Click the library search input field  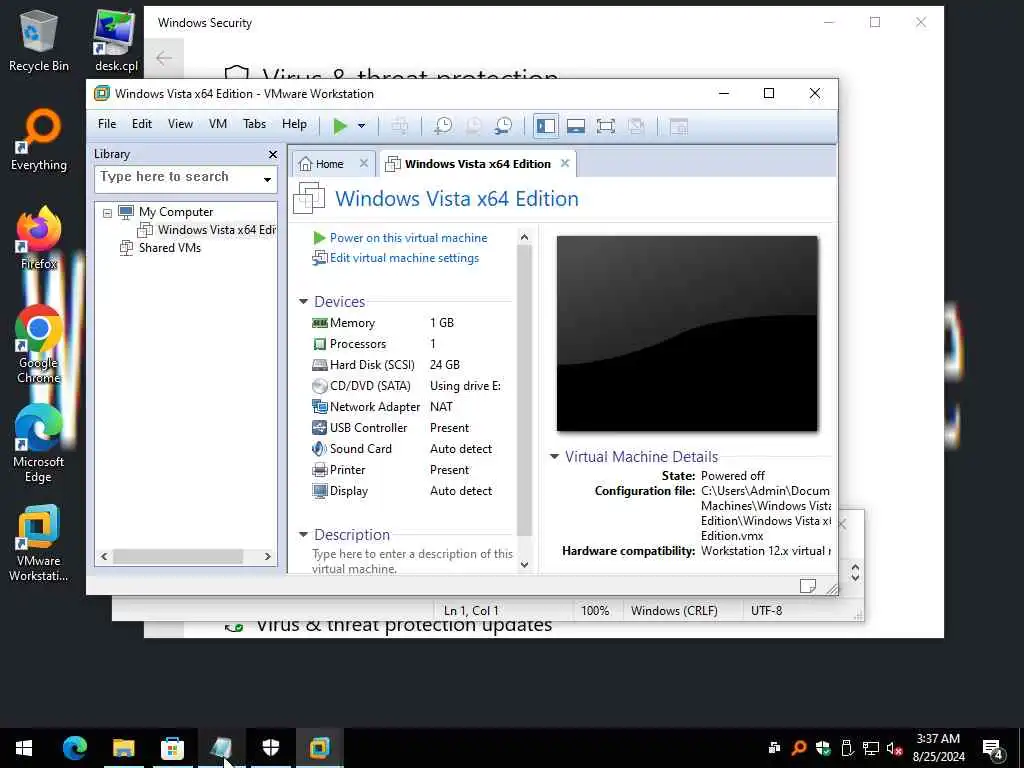coord(178,178)
